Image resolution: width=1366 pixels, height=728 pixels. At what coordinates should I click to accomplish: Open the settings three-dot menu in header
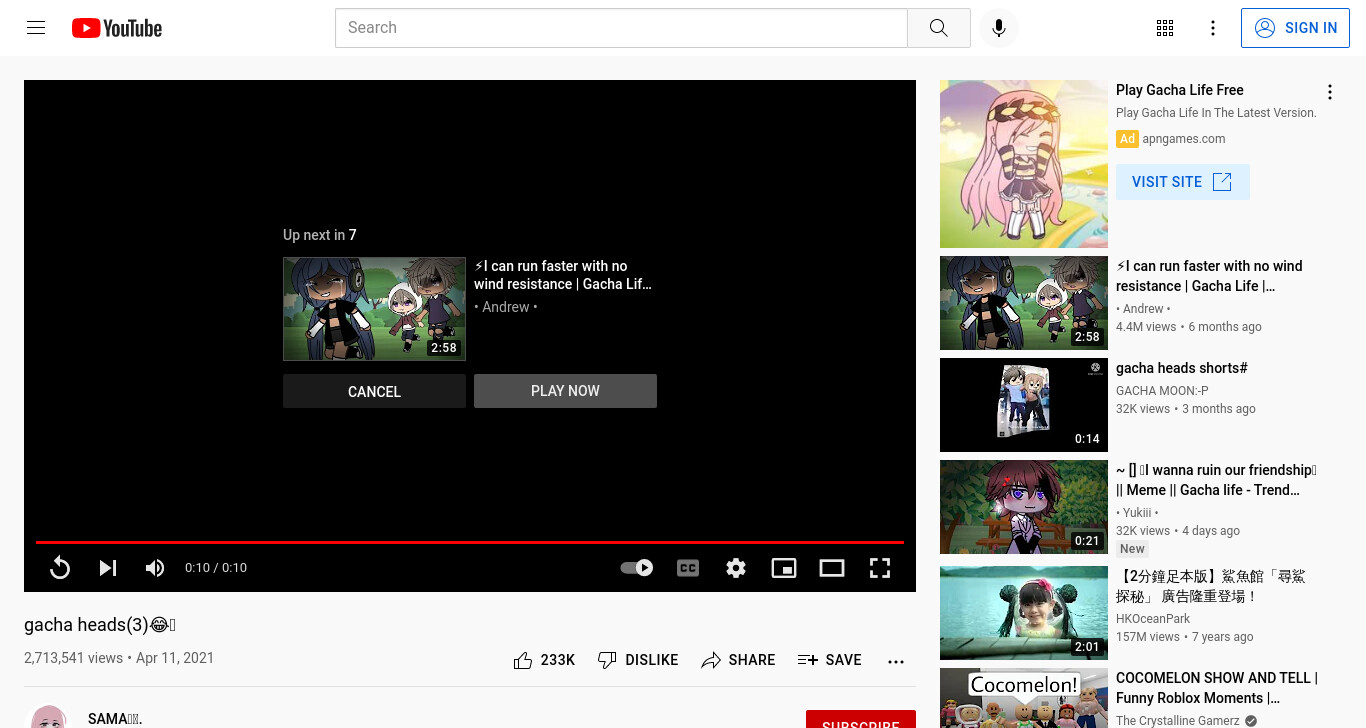[x=1213, y=28]
